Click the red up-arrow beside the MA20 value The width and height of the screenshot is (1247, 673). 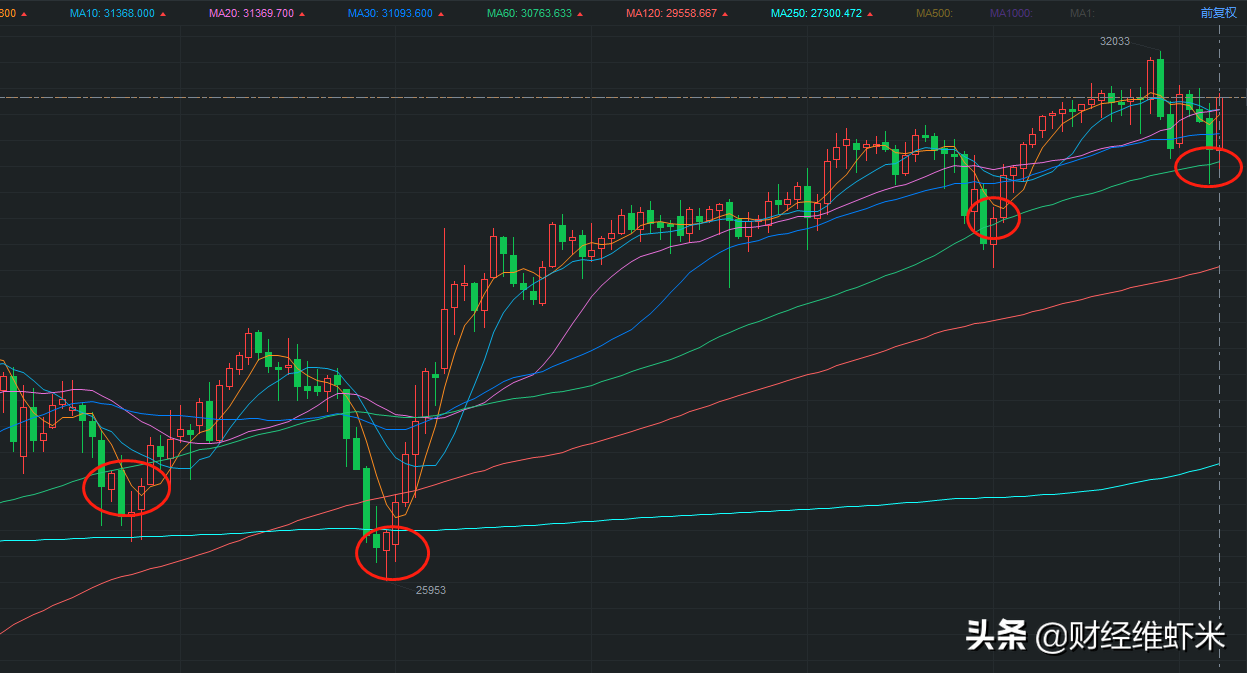point(302,14)
